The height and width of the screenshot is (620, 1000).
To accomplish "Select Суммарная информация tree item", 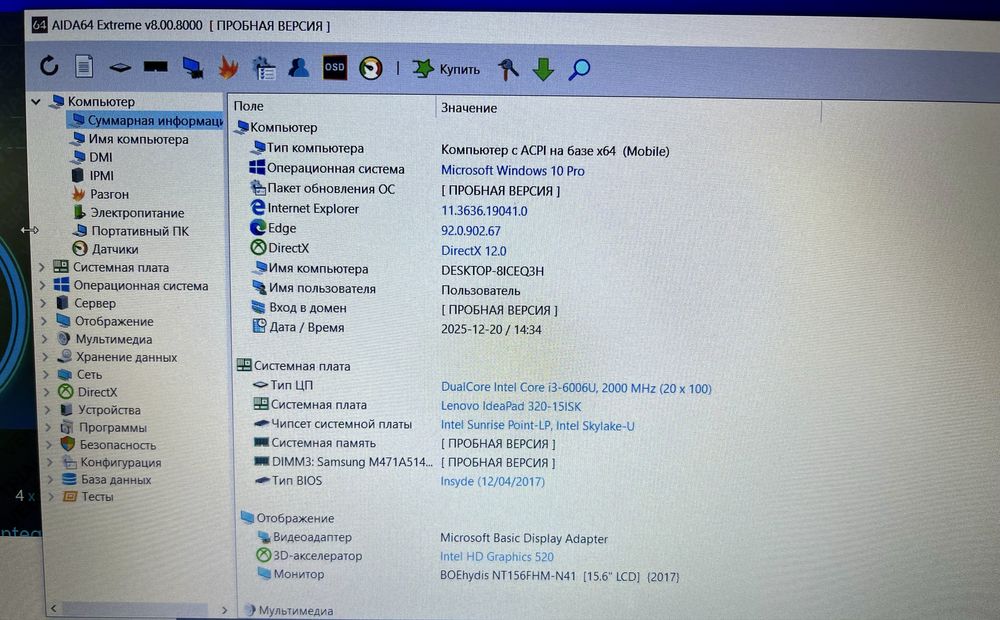I will click(147, 121).
